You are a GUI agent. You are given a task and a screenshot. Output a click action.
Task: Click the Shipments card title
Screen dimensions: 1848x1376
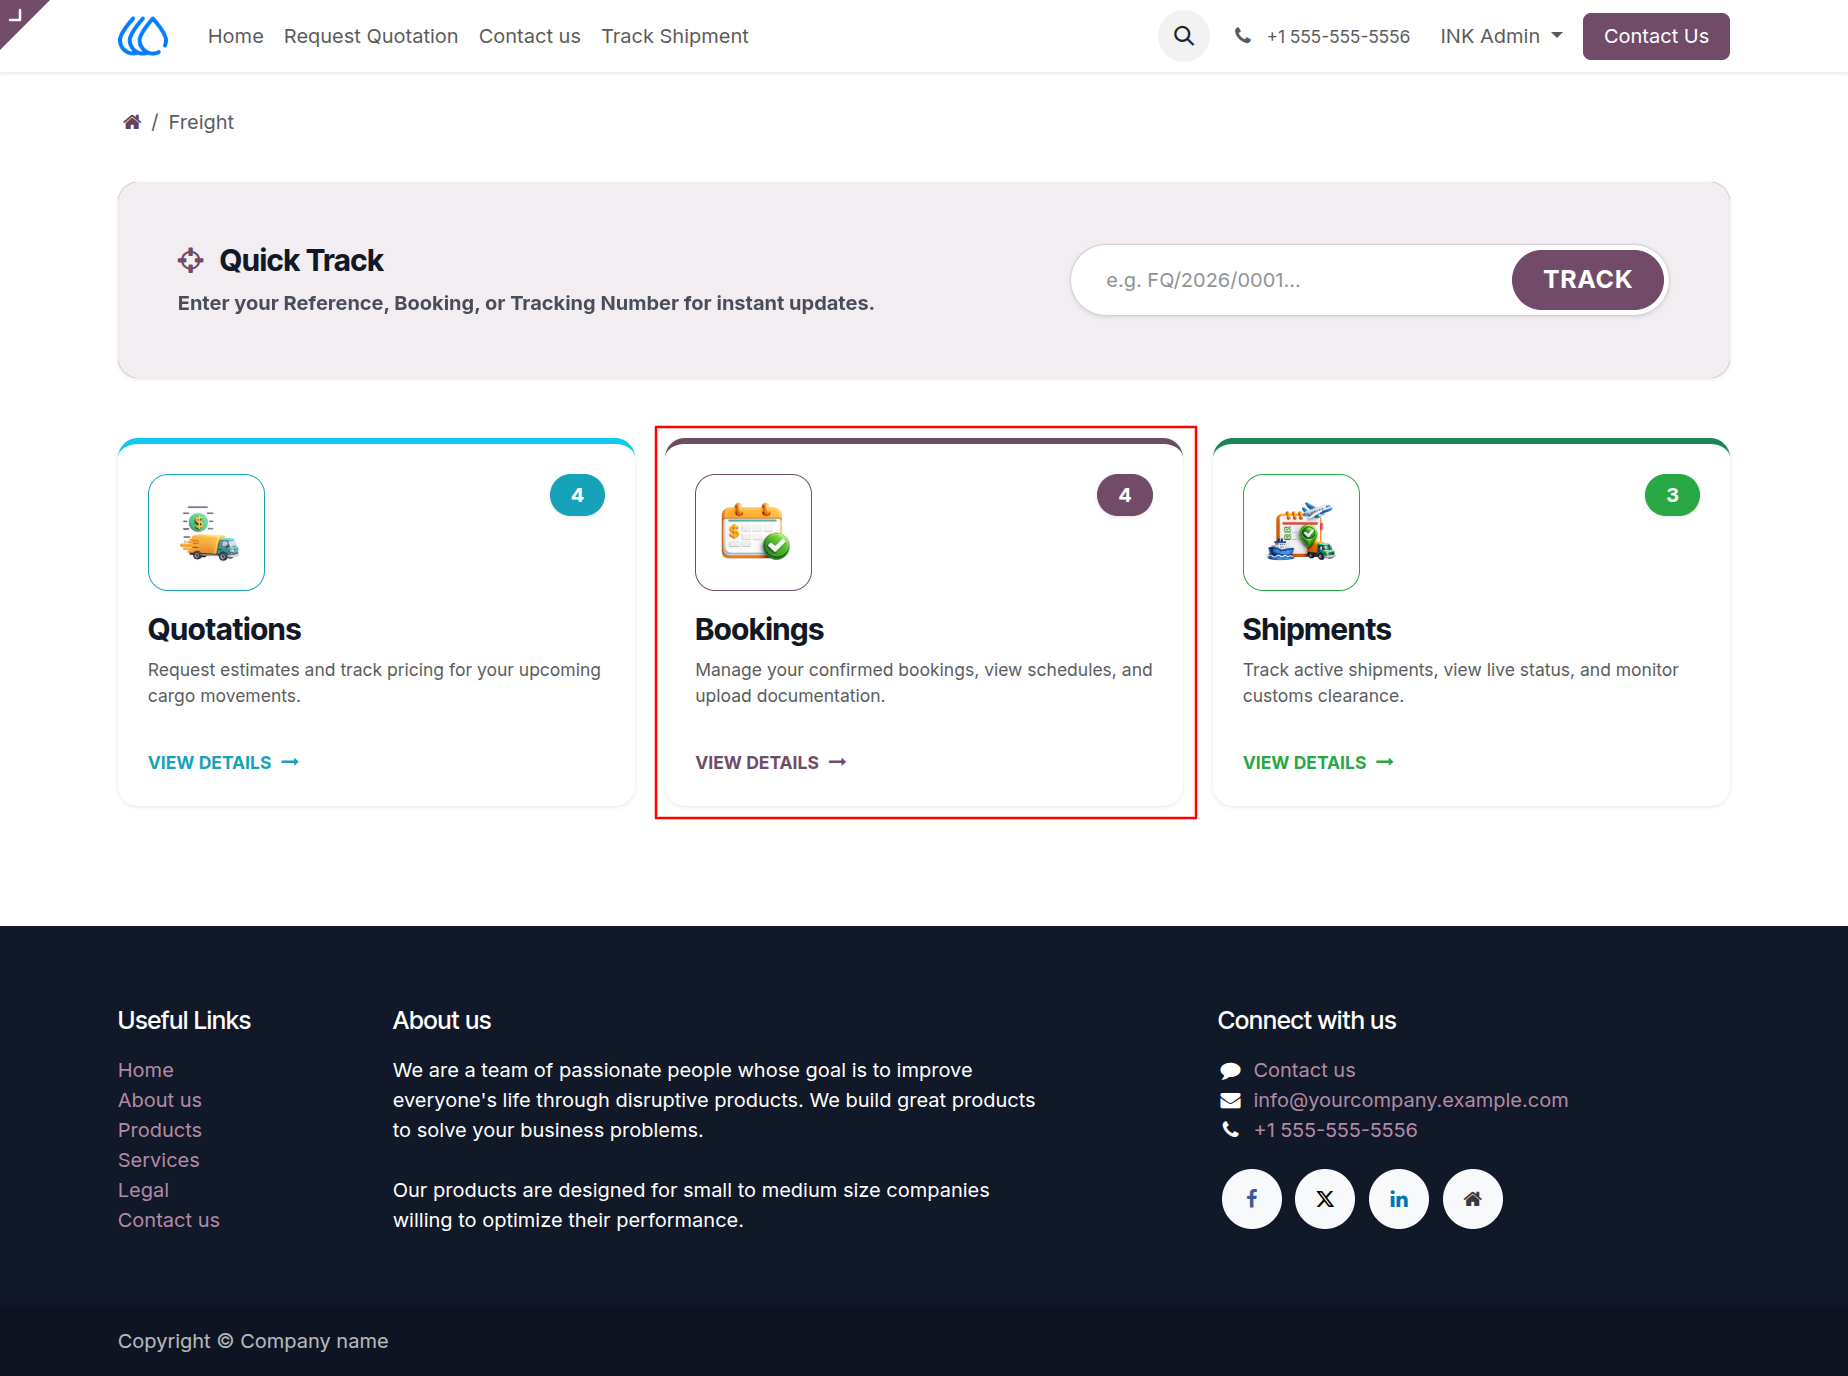coord(1317,629)
